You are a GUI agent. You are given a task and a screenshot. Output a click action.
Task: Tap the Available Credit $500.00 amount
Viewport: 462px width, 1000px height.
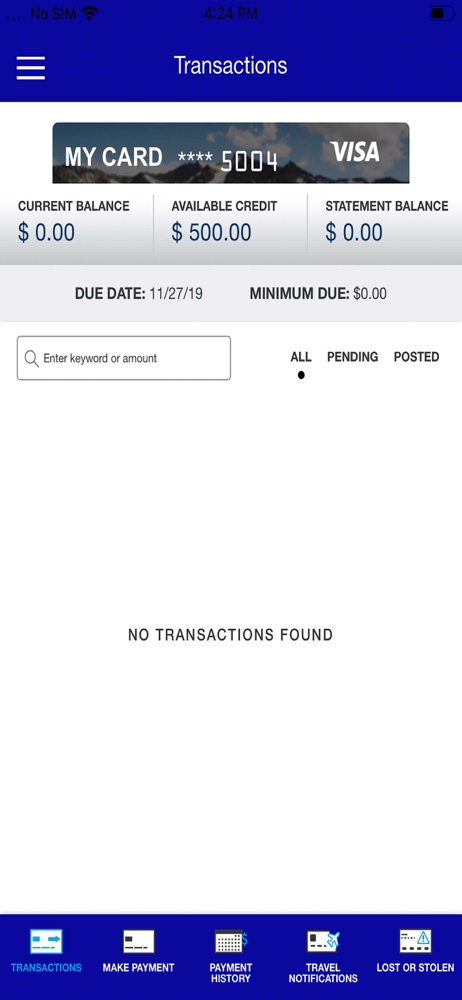[x=211, y=233]
